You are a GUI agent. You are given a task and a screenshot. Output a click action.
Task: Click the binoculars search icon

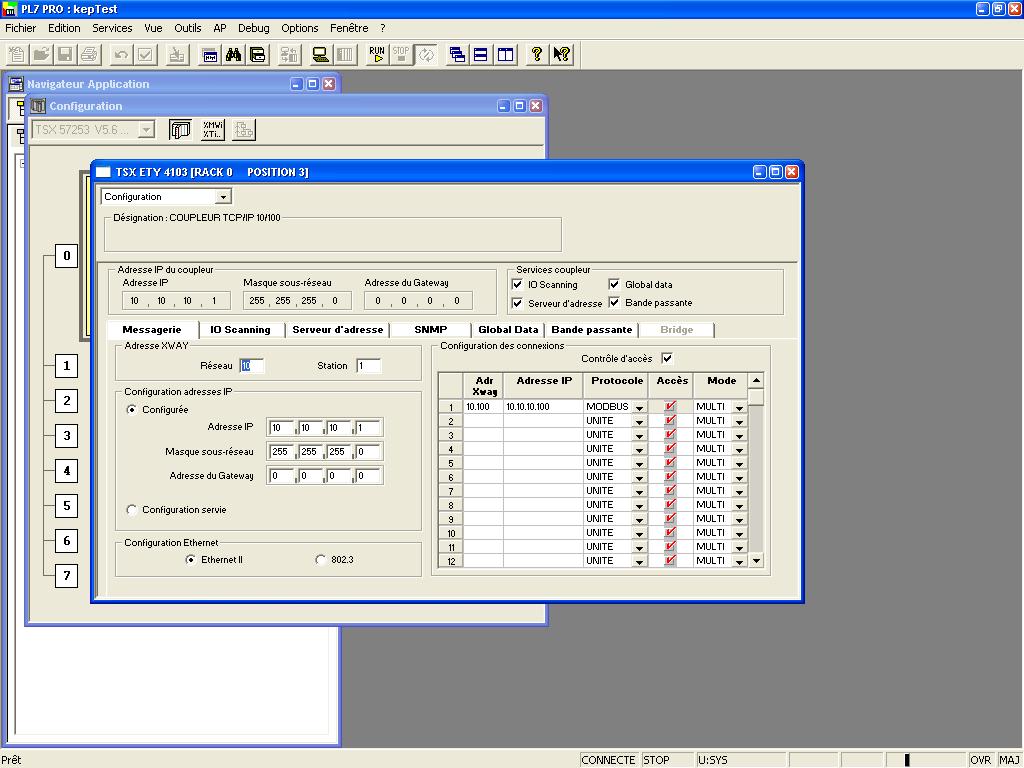pyautogui.click(x=233, y=54)
